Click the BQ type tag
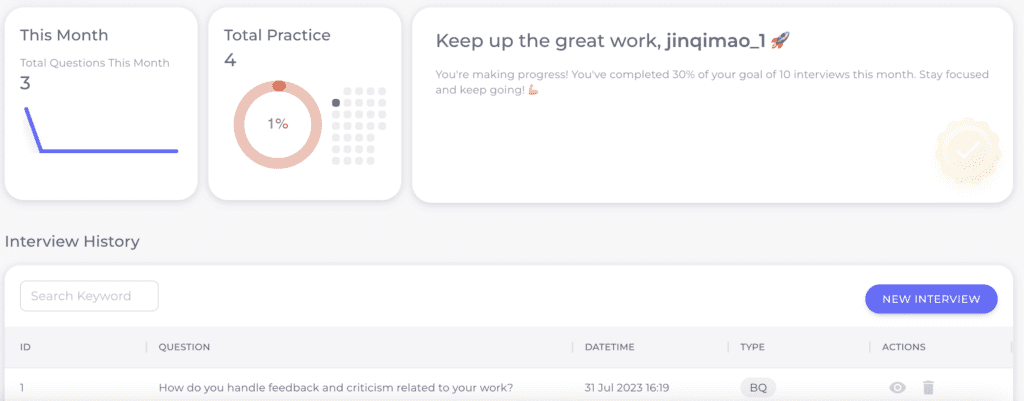 [758, 388]
